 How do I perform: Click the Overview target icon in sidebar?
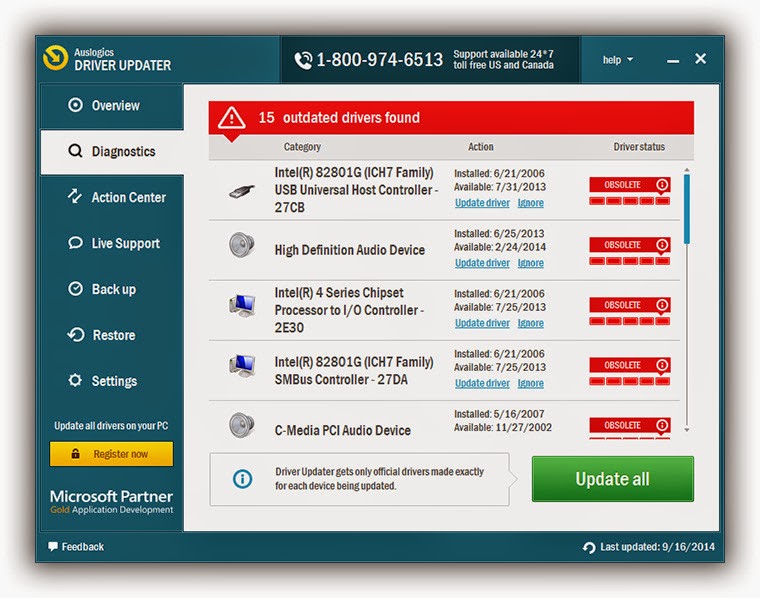(x=75, y=105)
